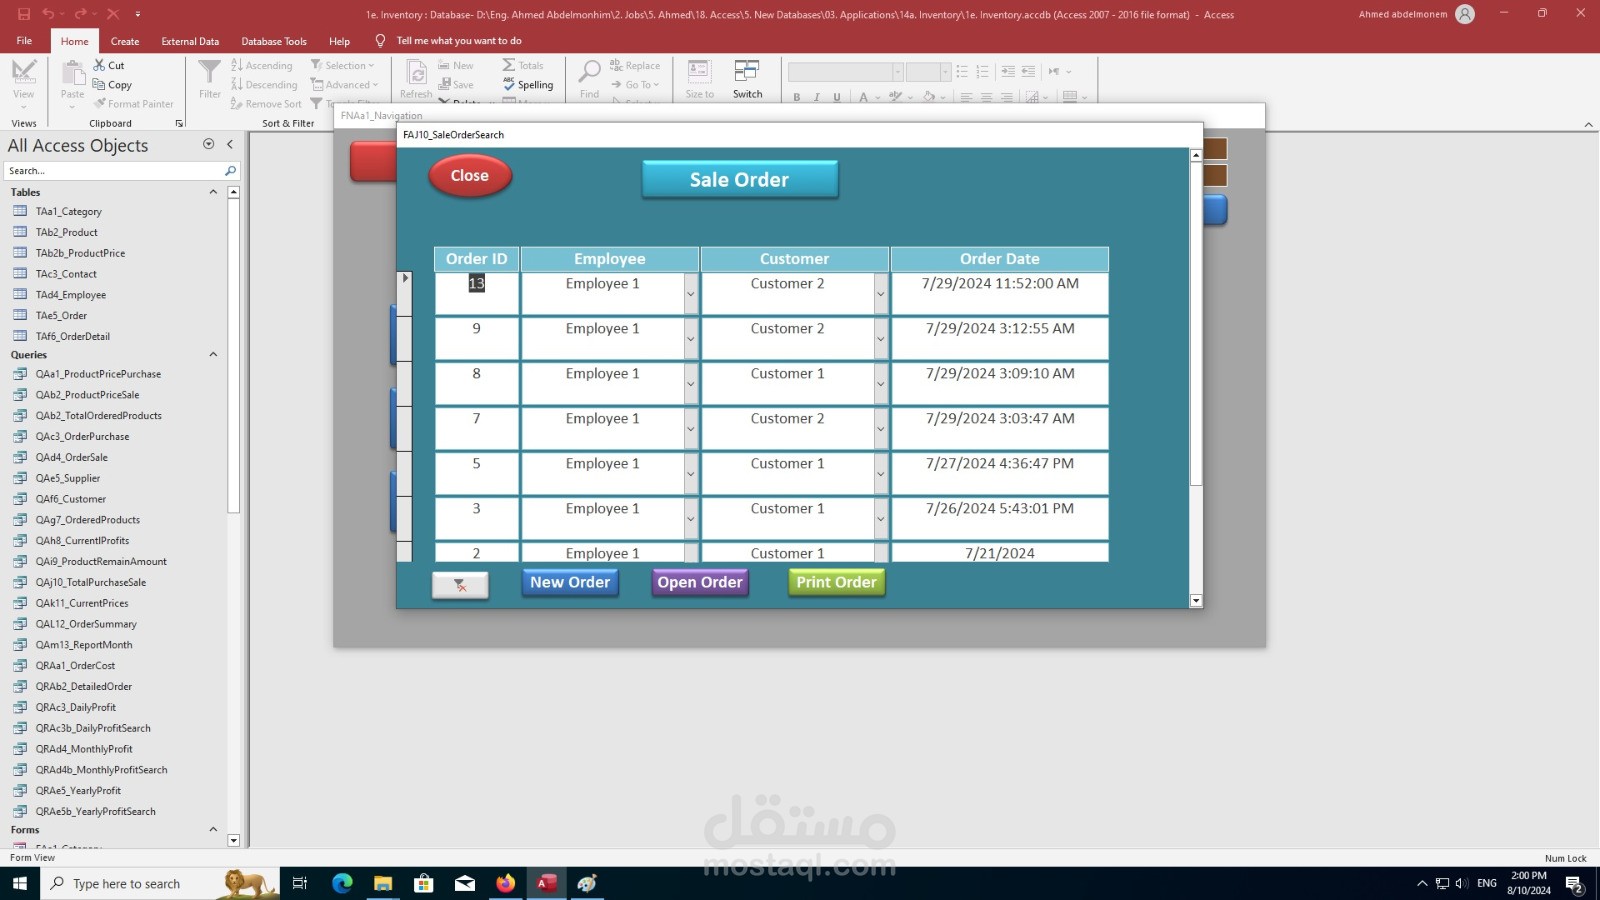Click the Open Order button
Image resolution: width=1600 pixels, height=900 pixels.
point(700,583)
